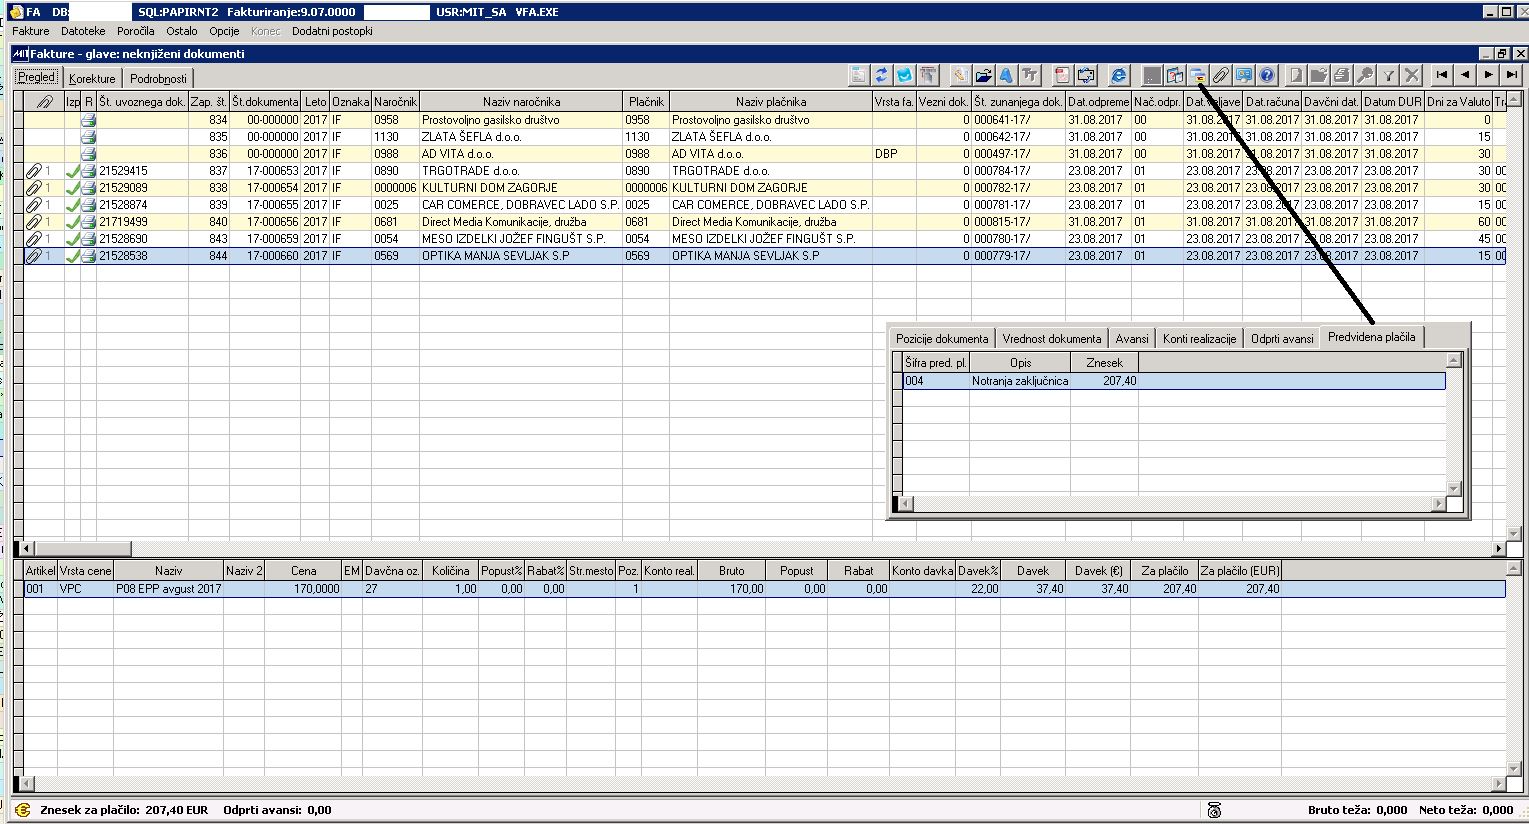
Task: Click the previous record navigation arrow
Action: pyautogui.click(x=1466, y=75)
